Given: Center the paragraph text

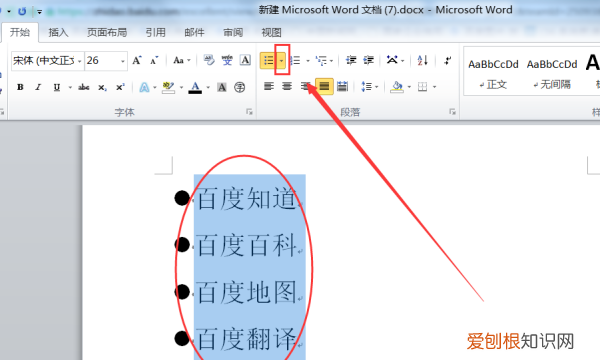Looking at the screenshot, I should [287, 86].
